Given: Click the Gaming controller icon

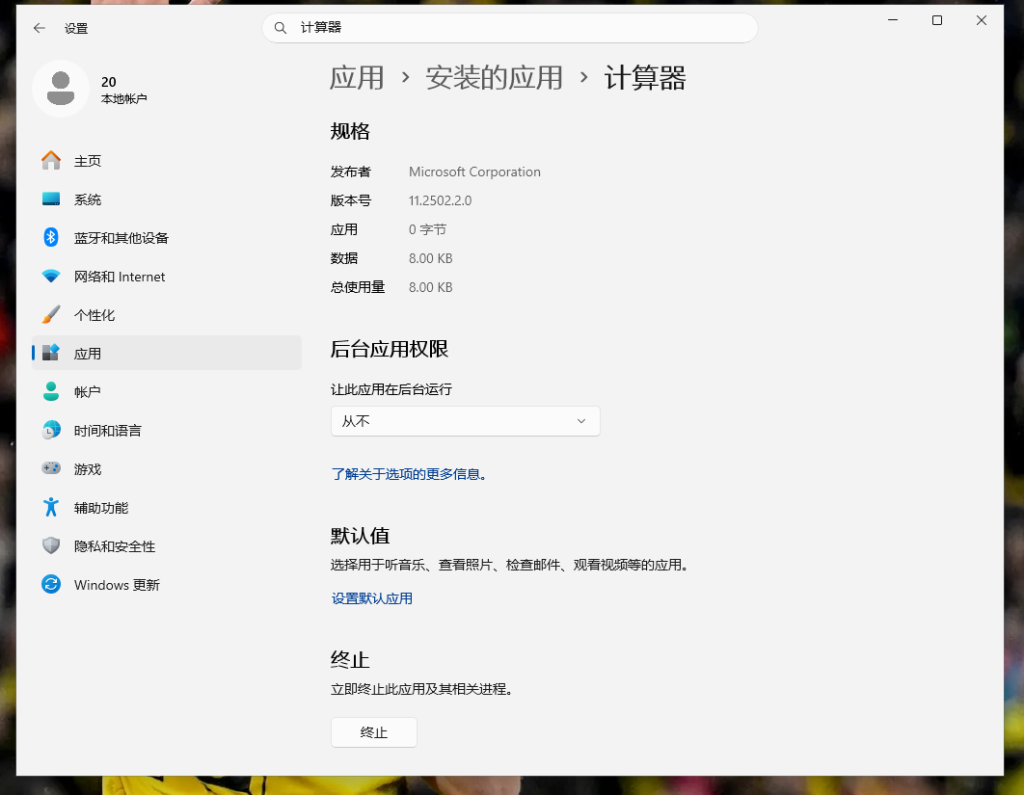Looking at the screenshot, I should pyautogui.click(x=51, y=468).
